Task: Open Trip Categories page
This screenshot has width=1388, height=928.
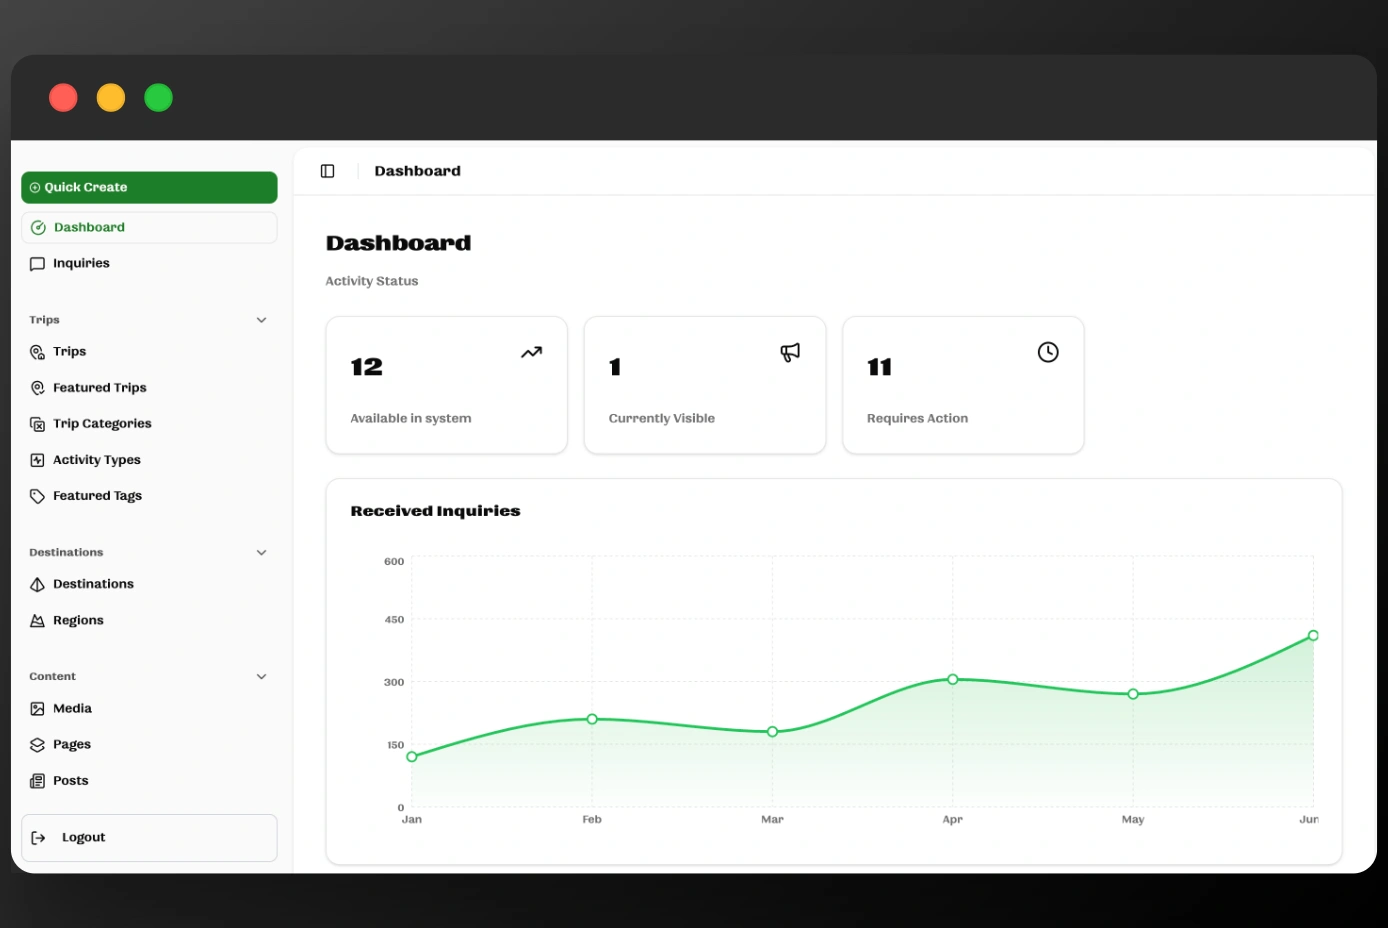Action: pyautogui.click(x=149, y=423)
